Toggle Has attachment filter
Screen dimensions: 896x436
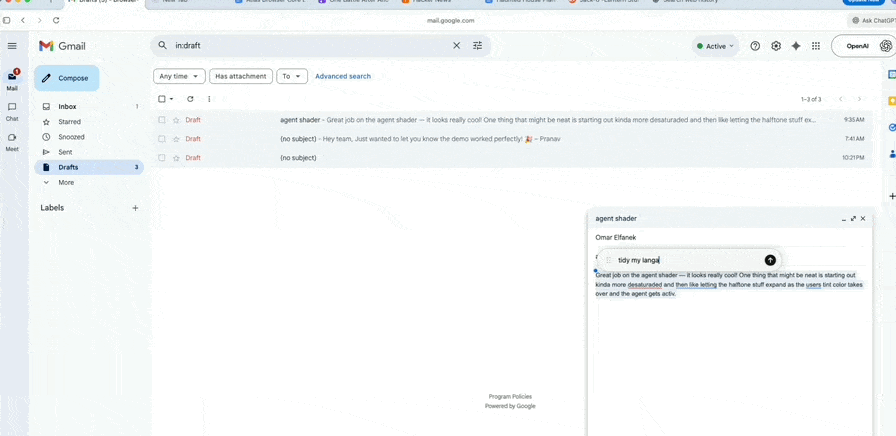tap(241, 76)
